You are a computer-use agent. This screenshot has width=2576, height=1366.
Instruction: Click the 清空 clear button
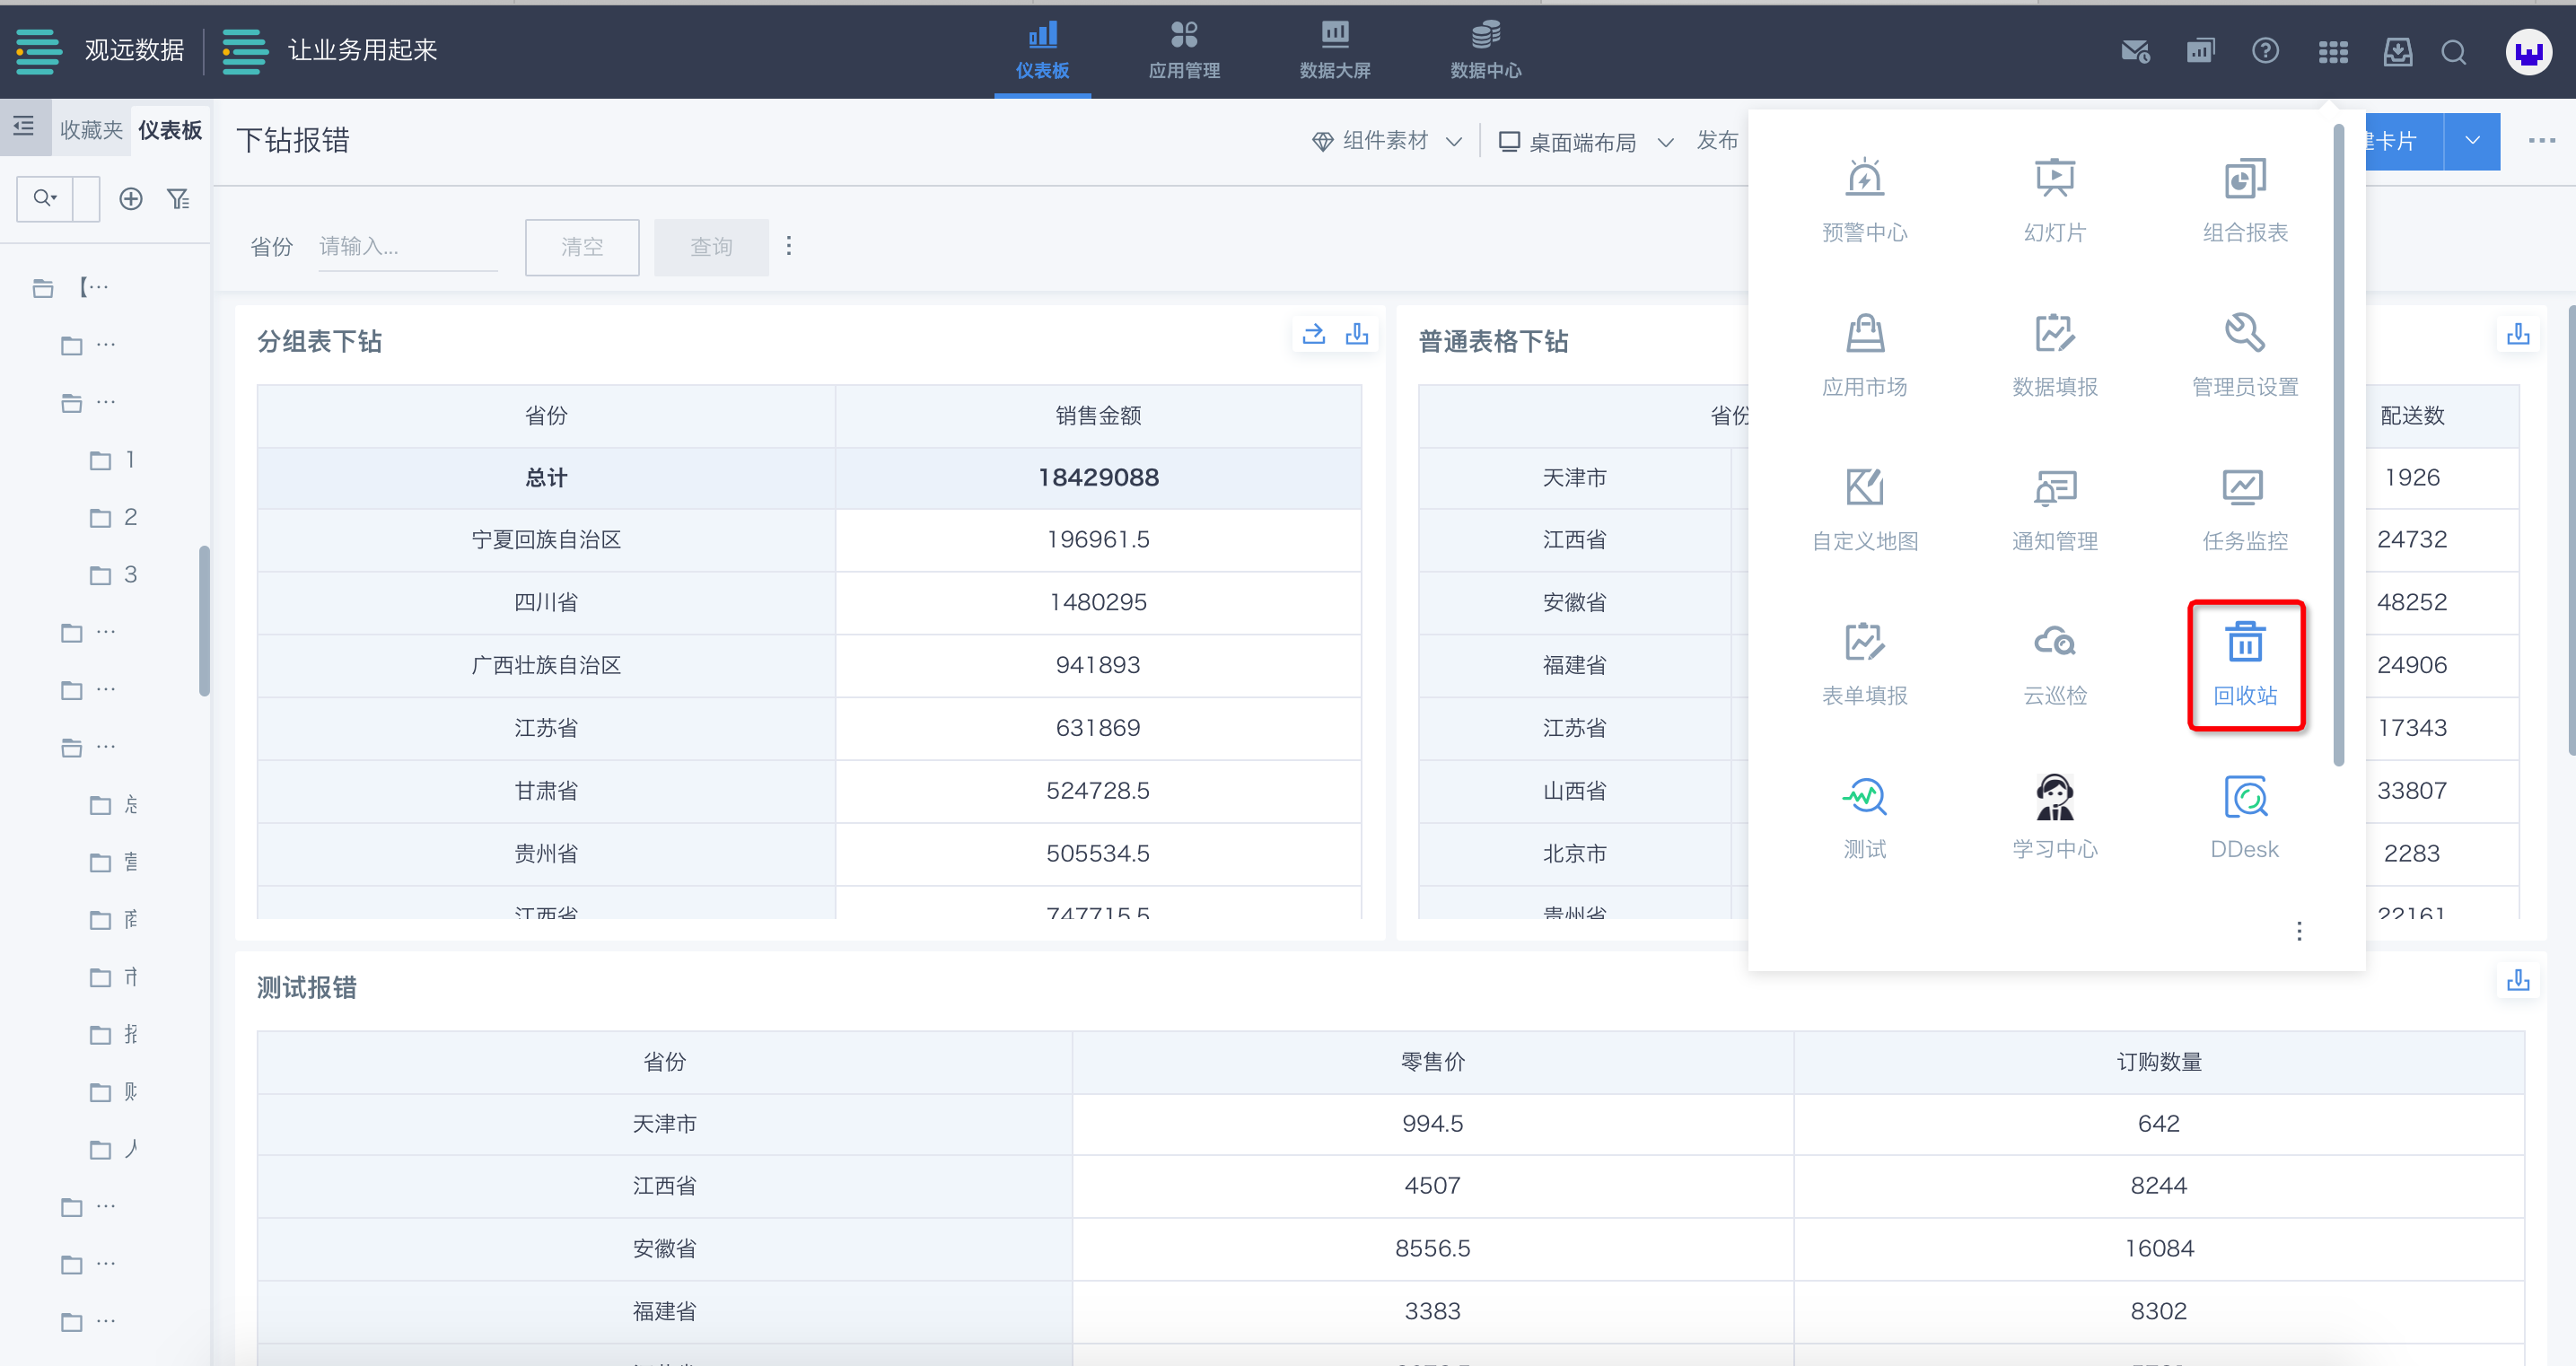click(582, 247)
